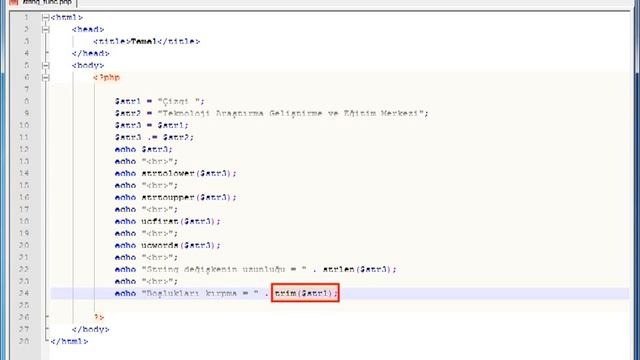Click the "Boşlukları kırpma = " string
Screen dimensions: 640x360
pos(201,293)
